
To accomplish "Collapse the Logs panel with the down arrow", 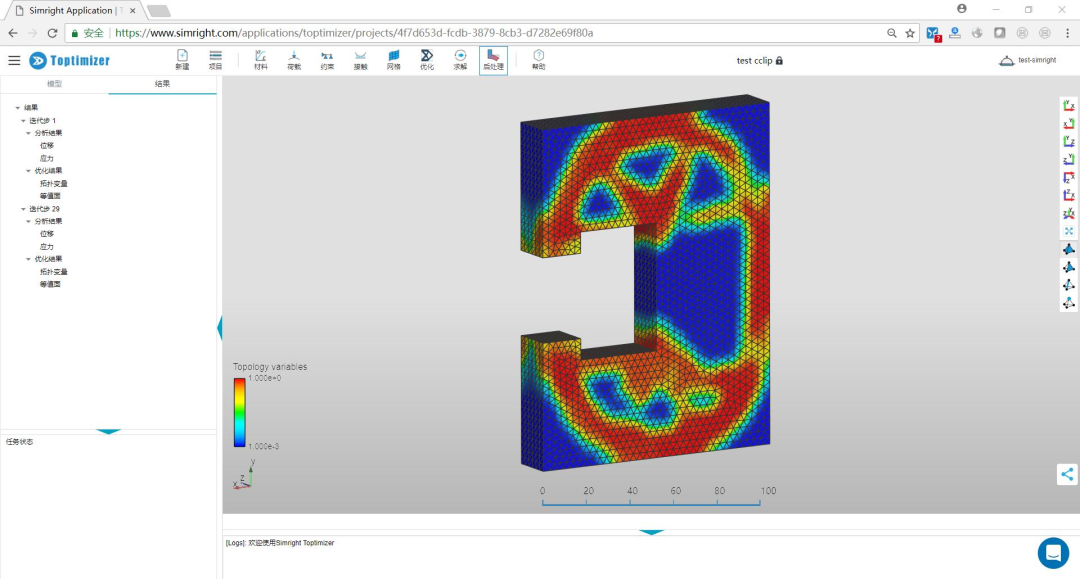I will click(x=651, y=532).
